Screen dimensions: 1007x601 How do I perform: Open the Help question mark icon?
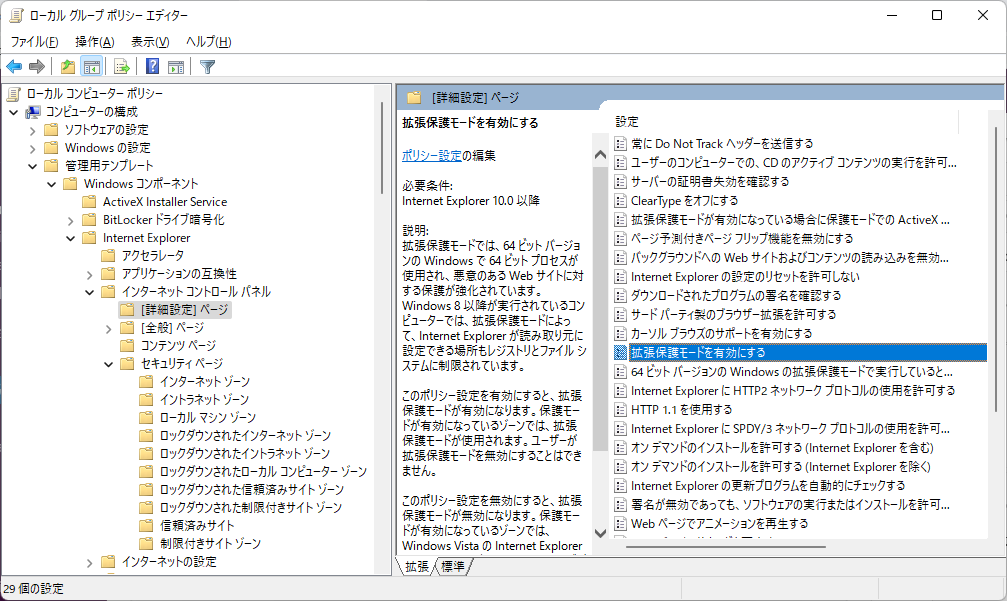[x=152, y=66]
